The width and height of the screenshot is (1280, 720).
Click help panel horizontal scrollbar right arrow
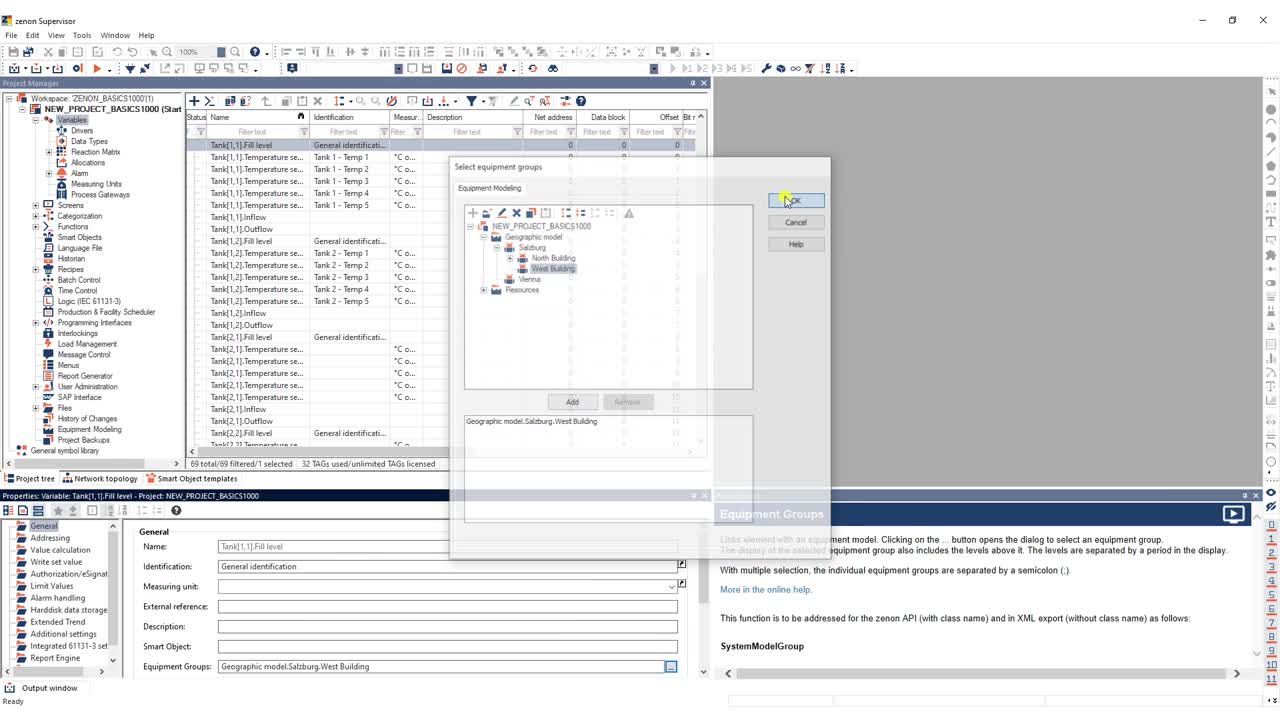coord(1236,674)
